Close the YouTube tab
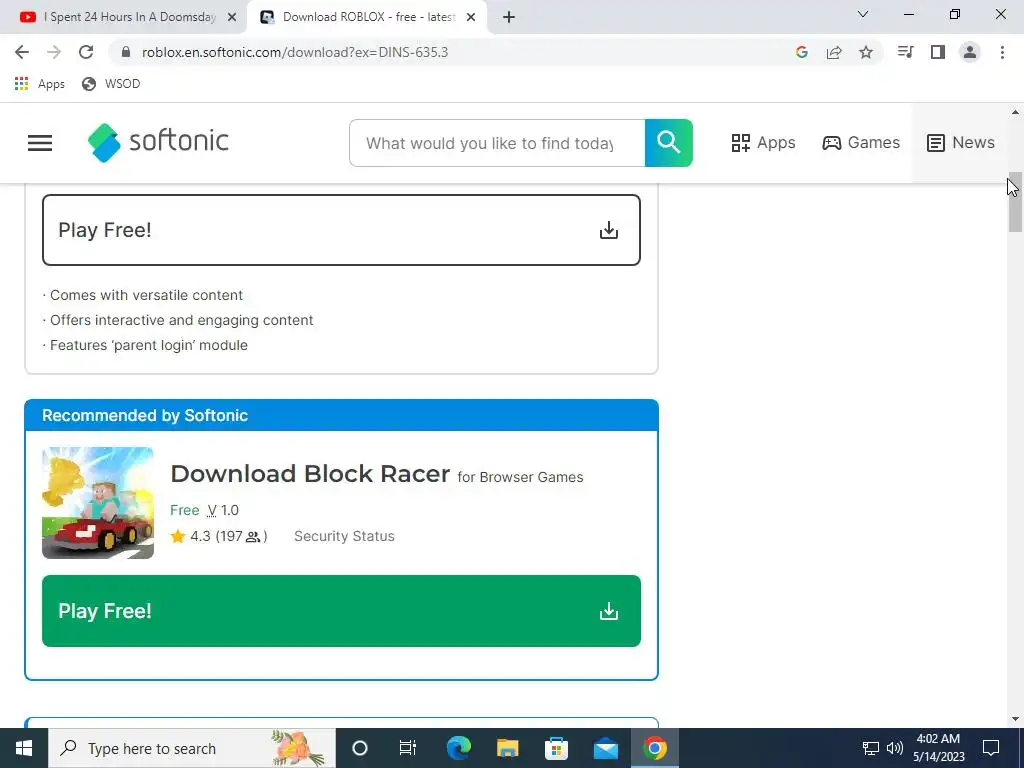The height and width of the screenshot is (768, 1024). coord(232,18)
